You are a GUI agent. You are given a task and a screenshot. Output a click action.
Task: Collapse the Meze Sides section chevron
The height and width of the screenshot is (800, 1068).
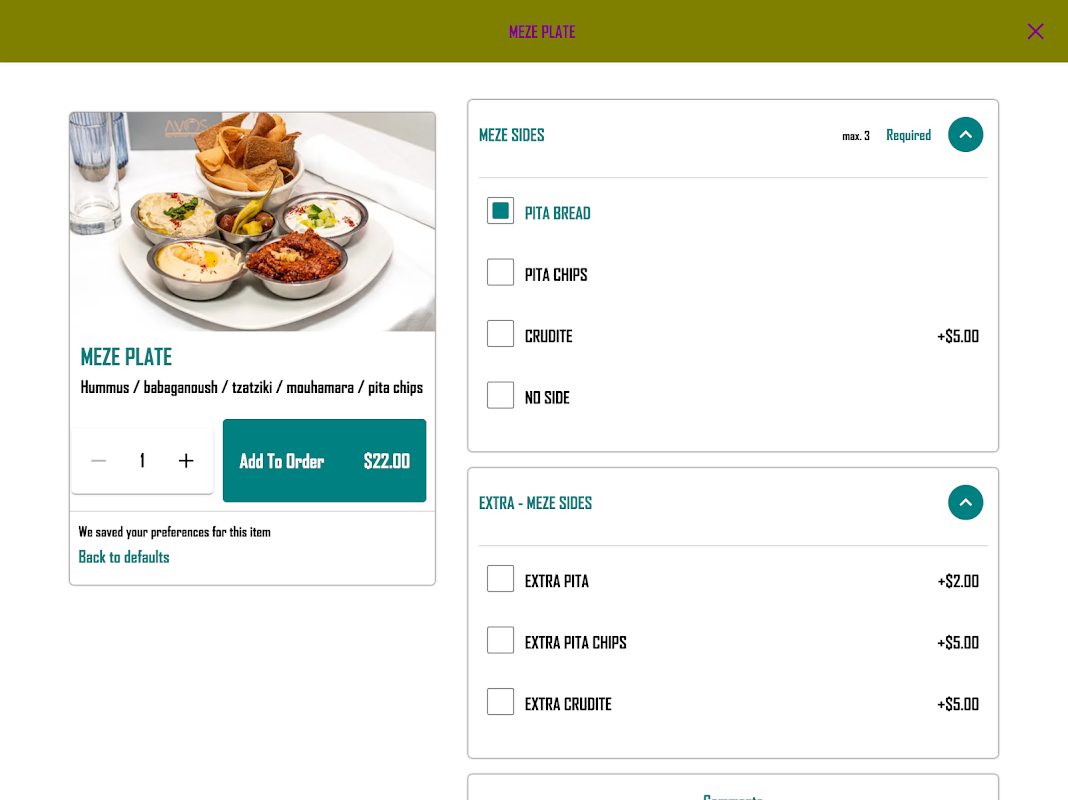pos(965,135)
